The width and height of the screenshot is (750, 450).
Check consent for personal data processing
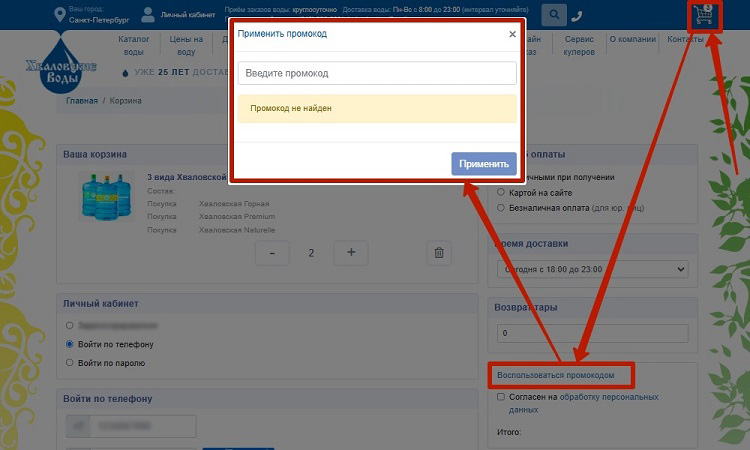point(501,397)
